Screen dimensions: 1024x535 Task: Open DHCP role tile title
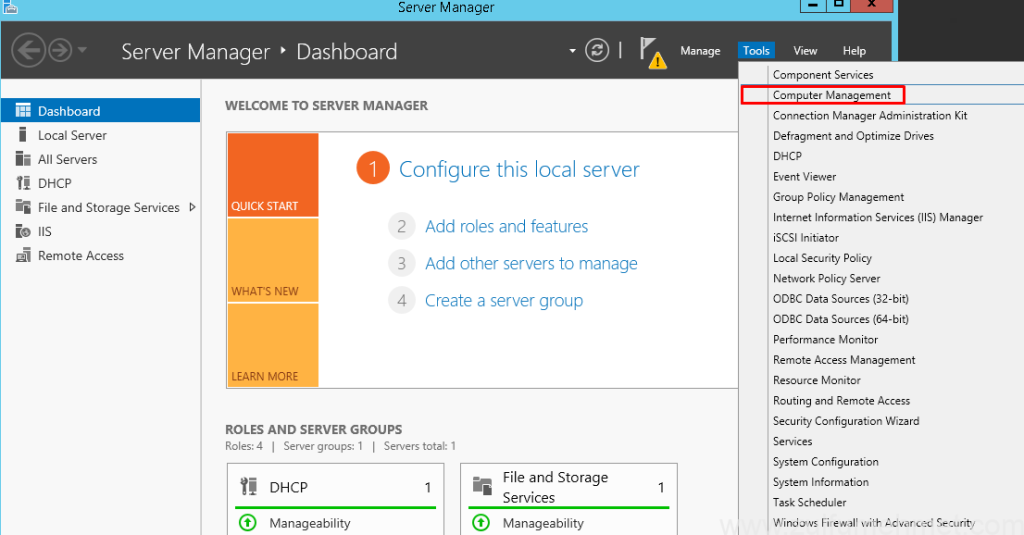tap(288, 487)
